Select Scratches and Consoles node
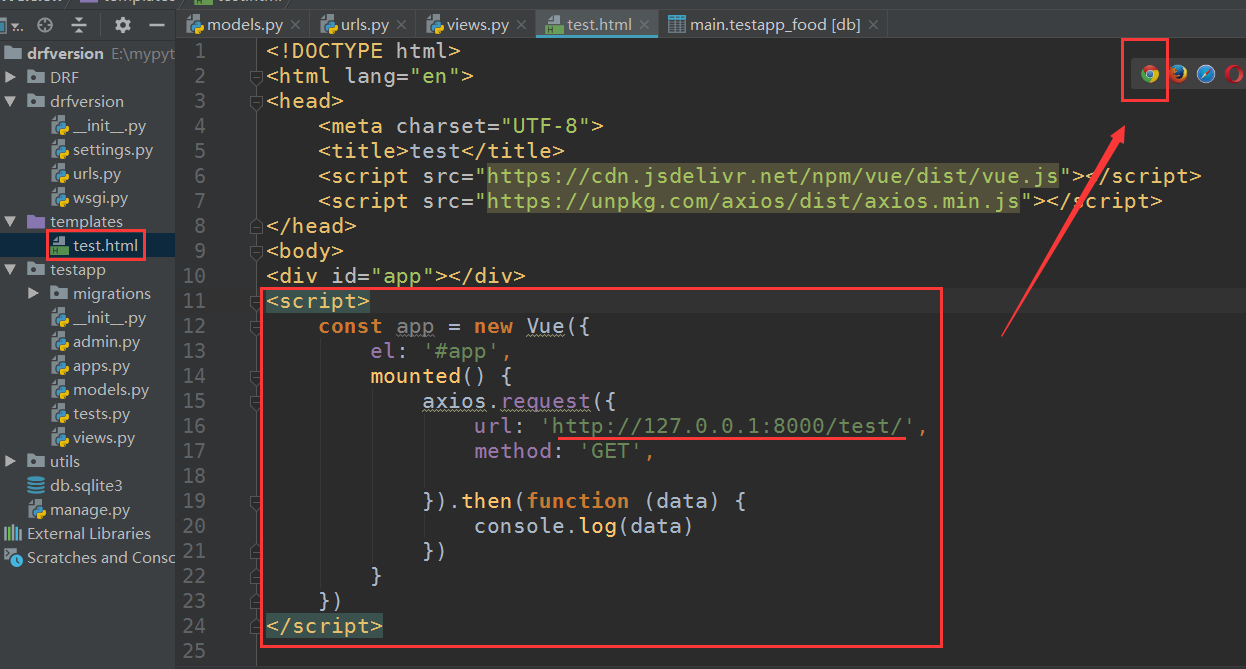Image resolution: width=1246 pixels, height=669 pixels. 100,557
